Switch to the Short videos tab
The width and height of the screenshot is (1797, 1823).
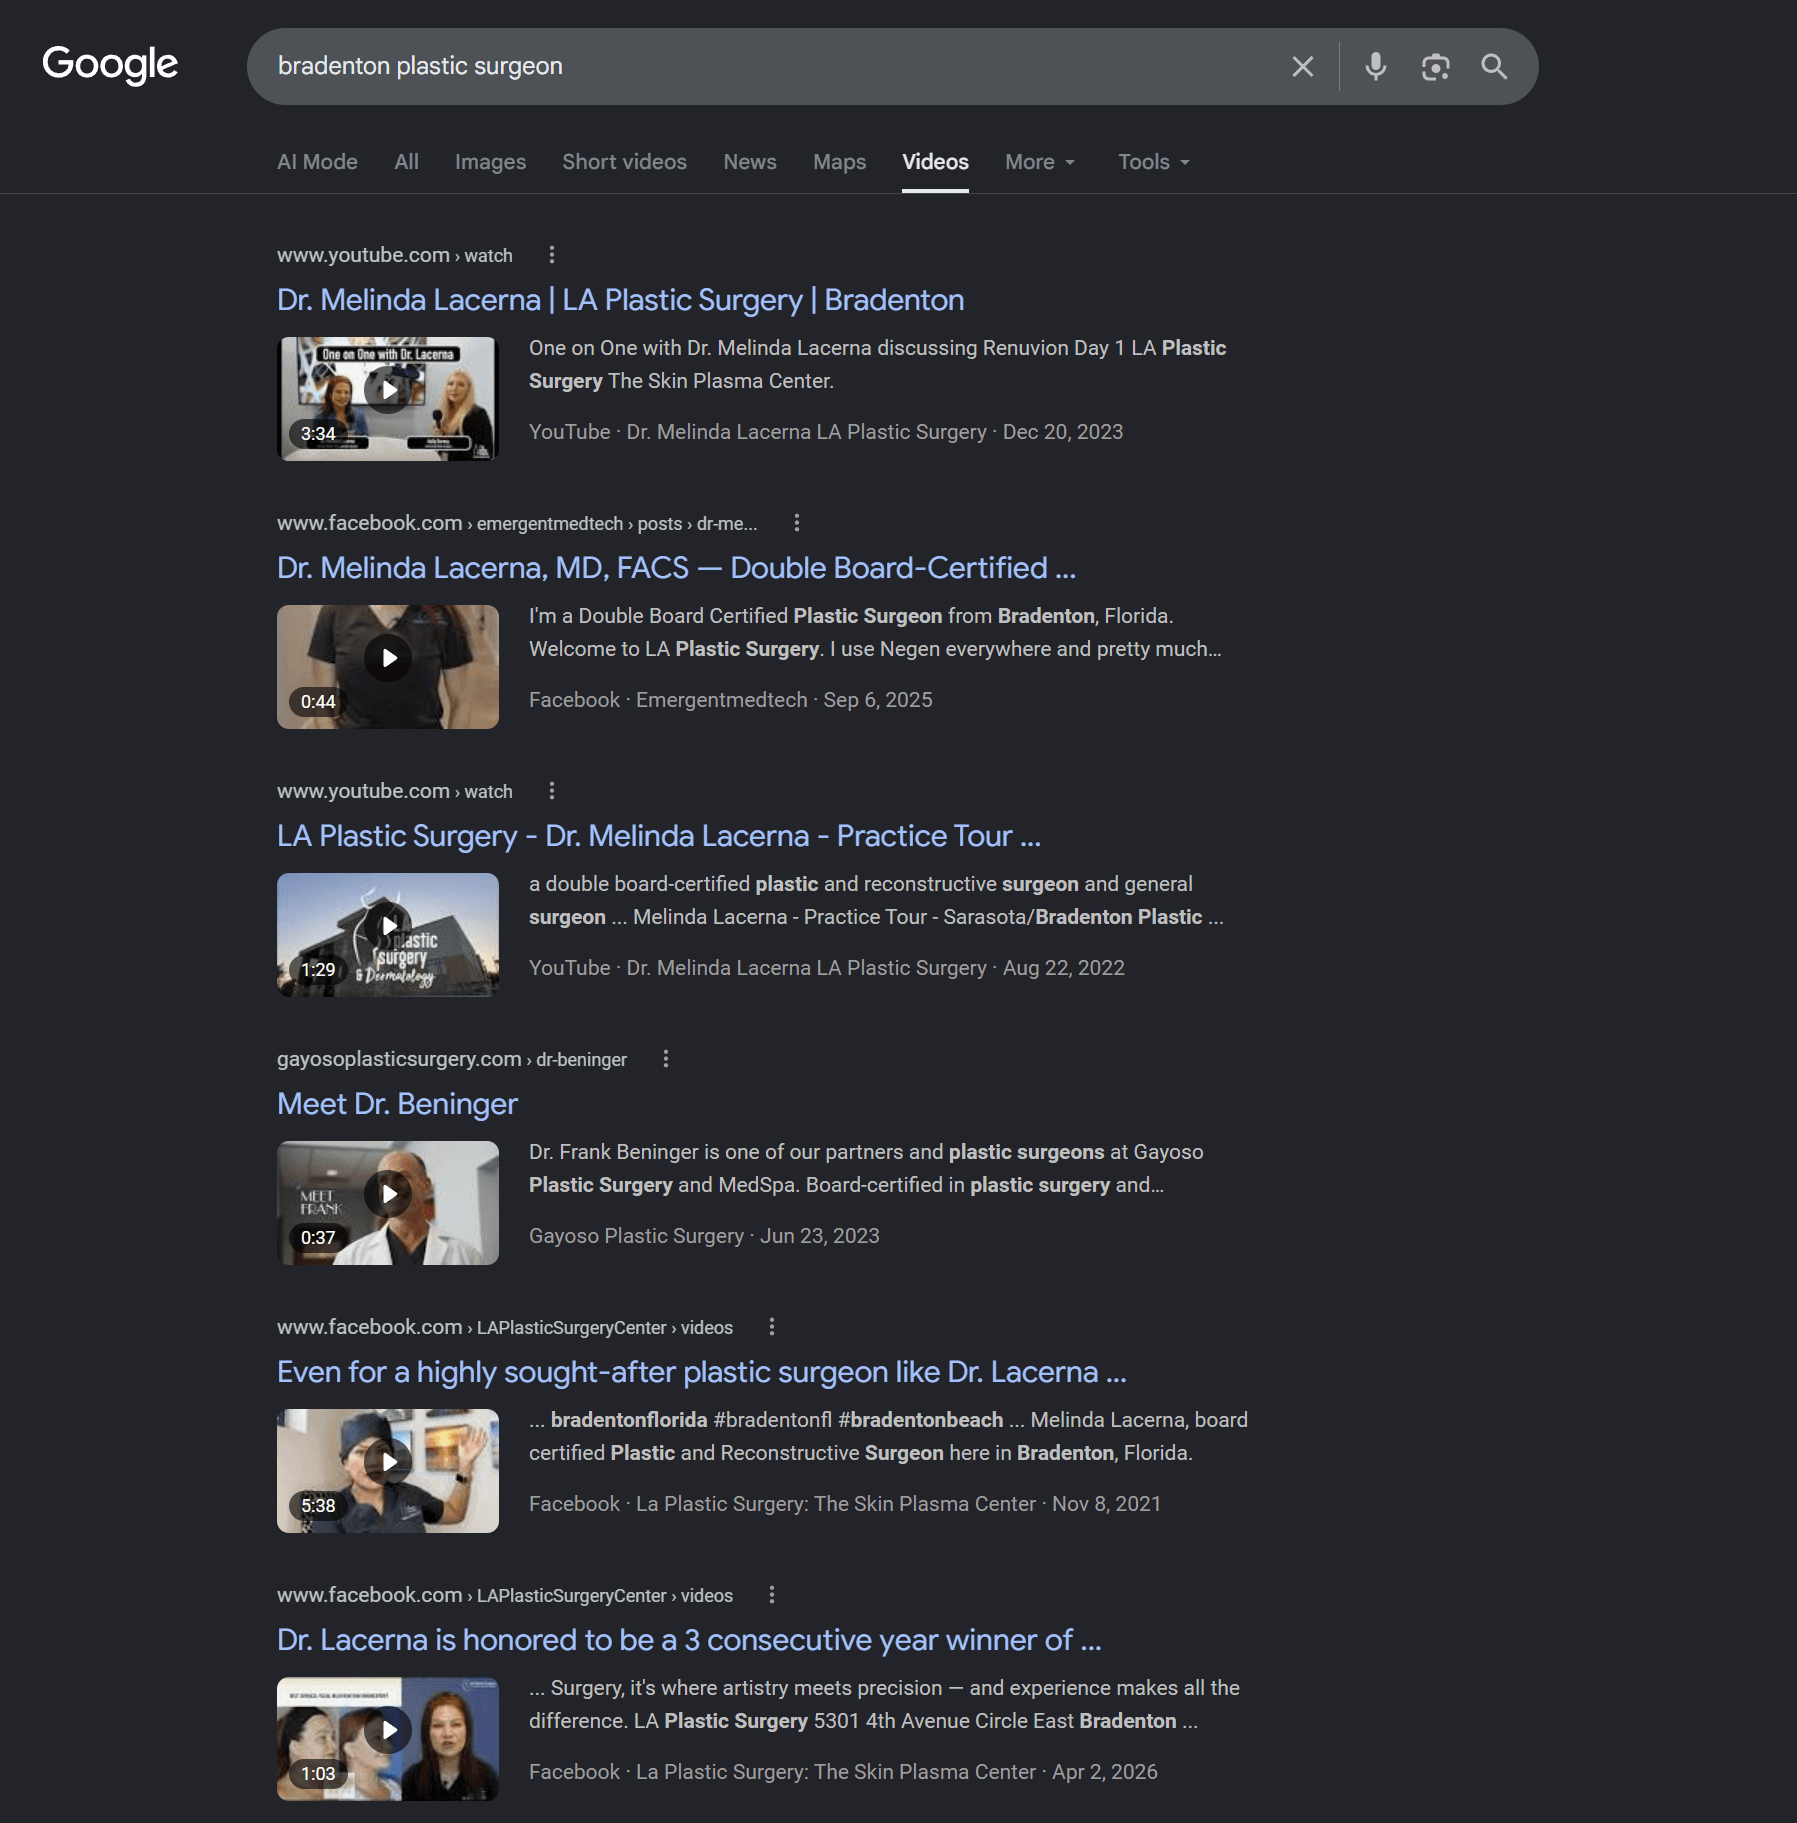coord(624,162)
